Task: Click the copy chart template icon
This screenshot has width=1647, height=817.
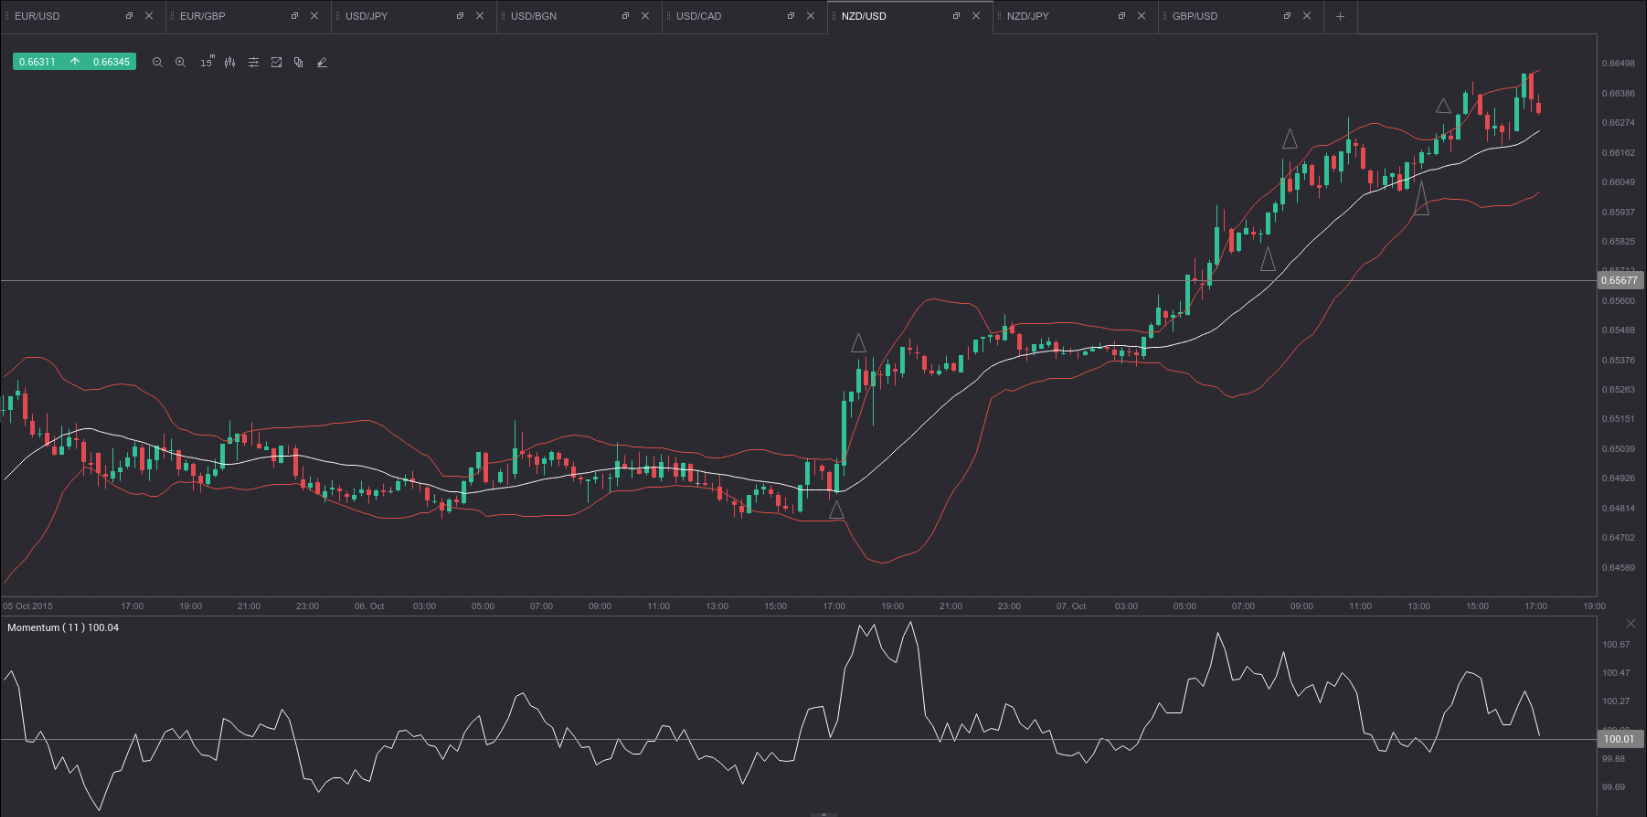Action: tap(299, 62)
